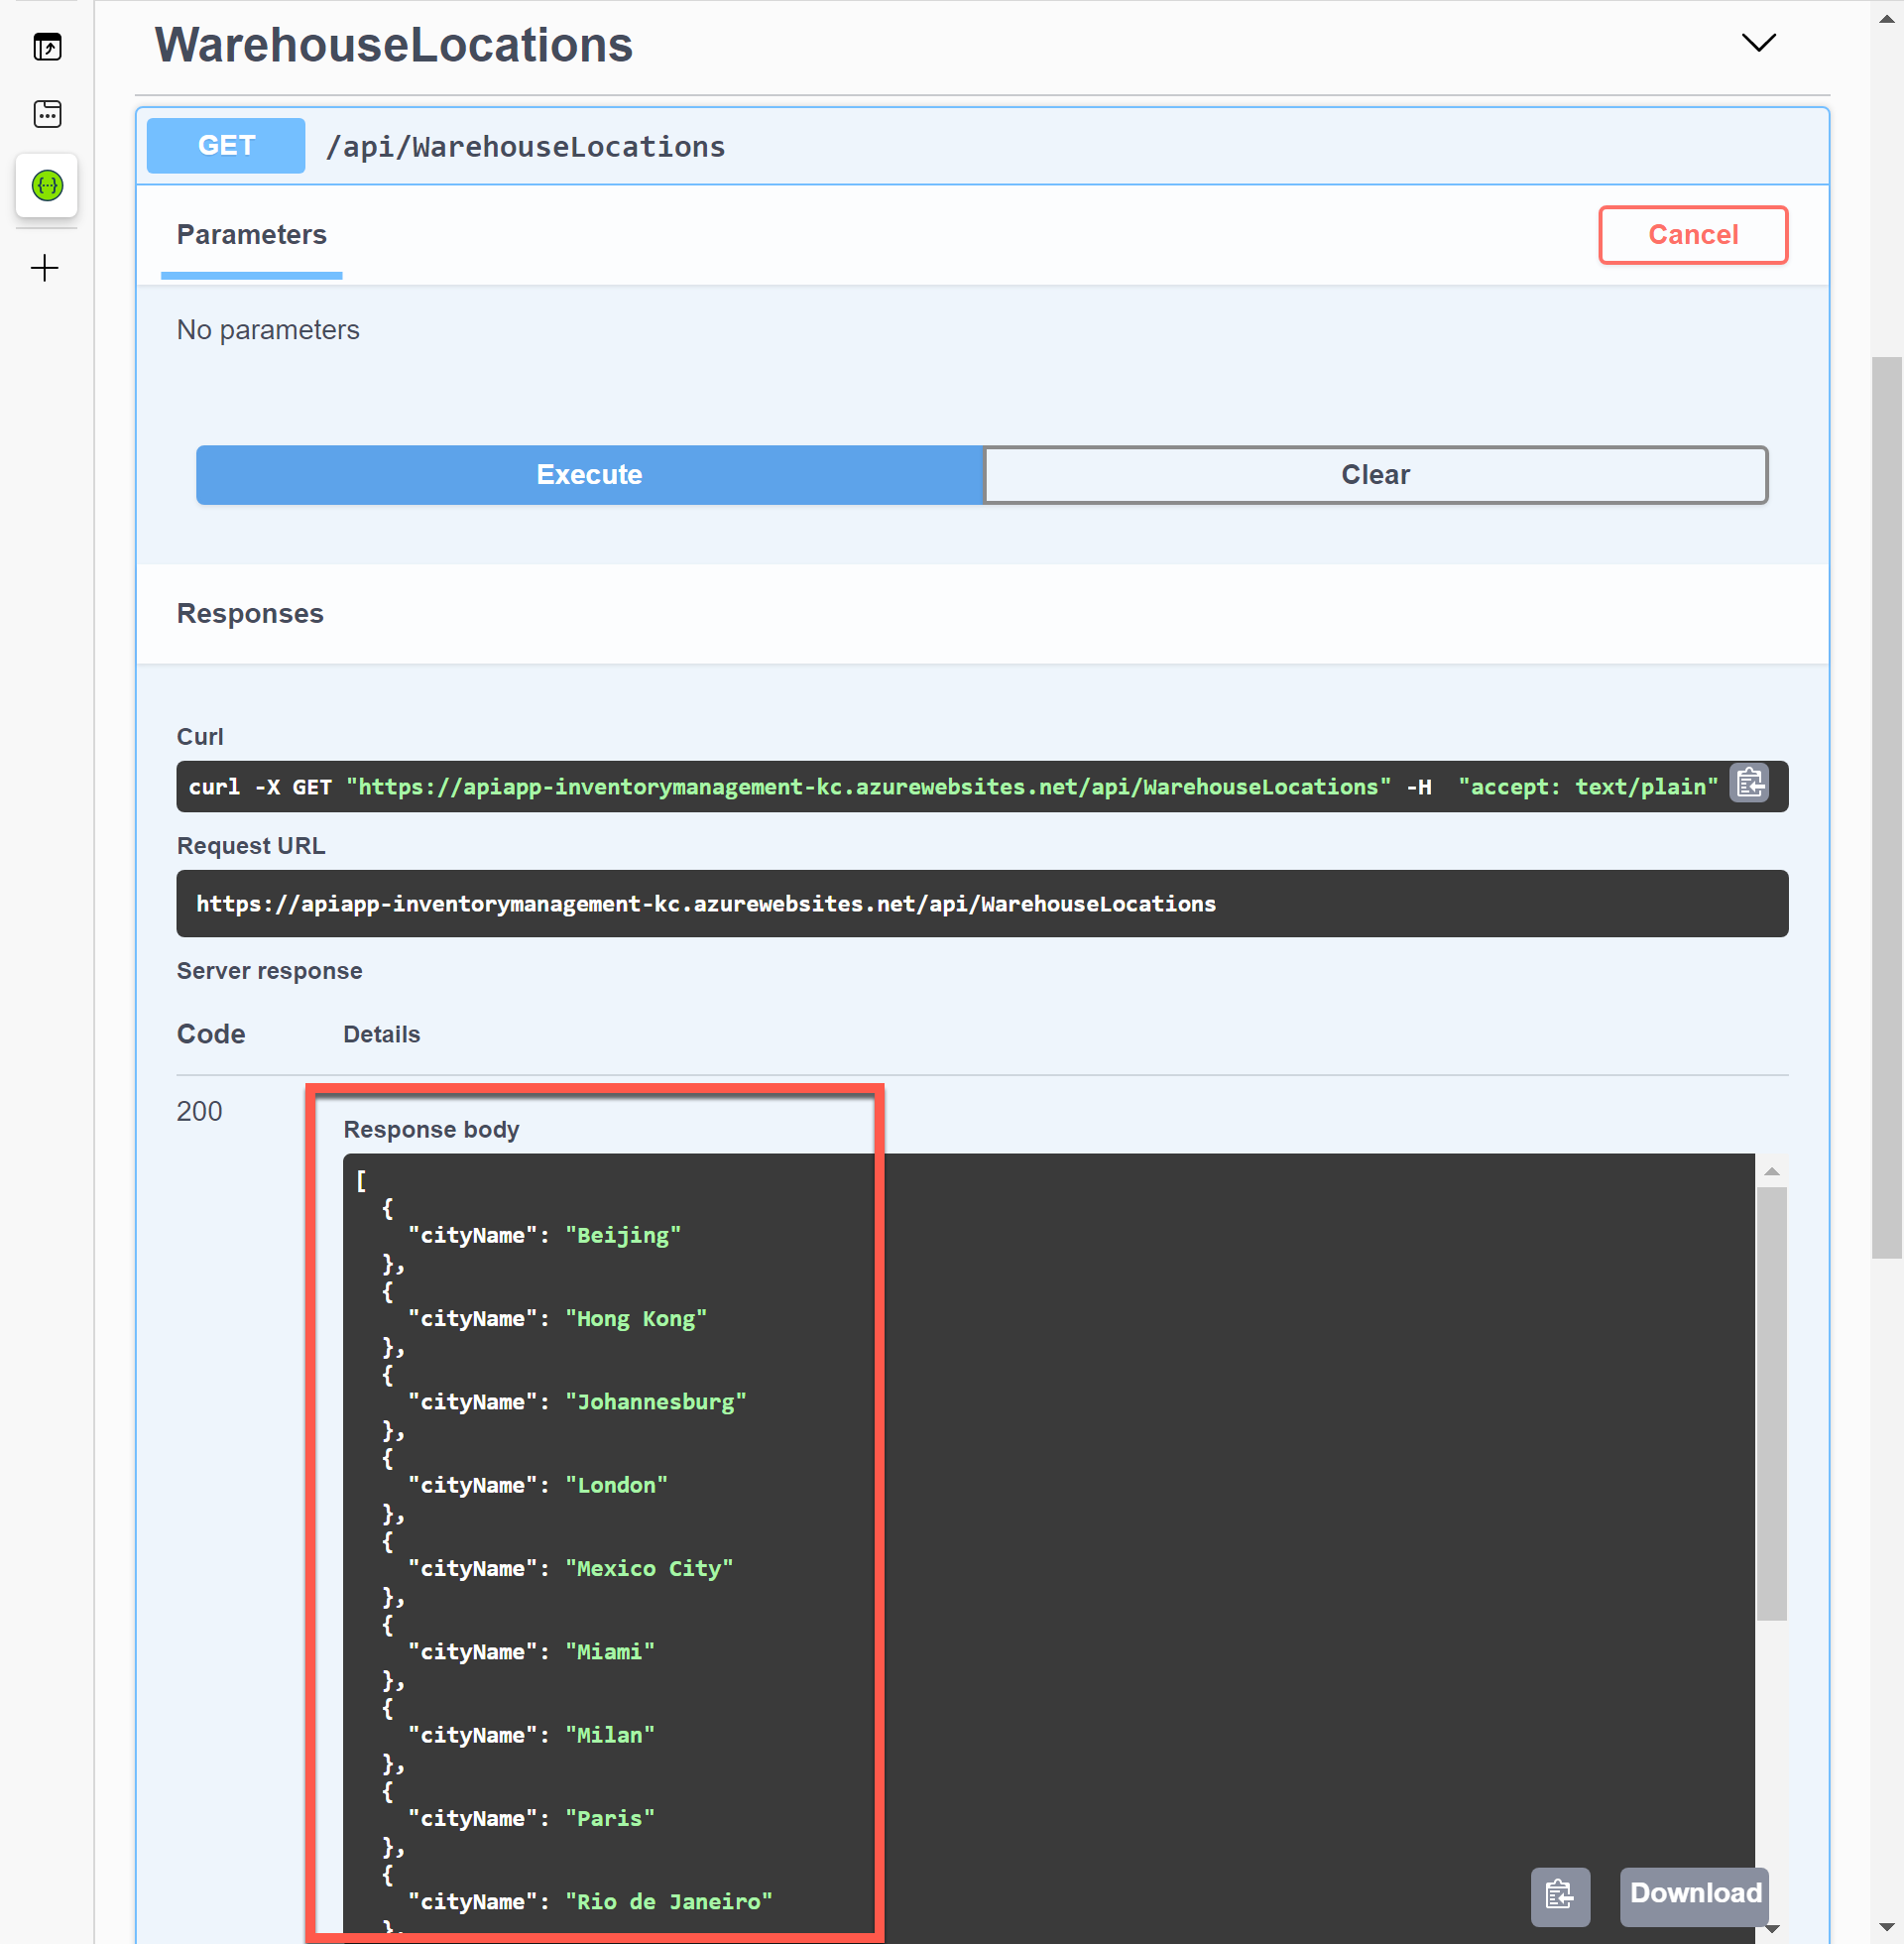The width and height of the screenshot is (1904, 1944).
Task: Collapse WarehouseLocations with the top chevron
Action: point(1759,42)
